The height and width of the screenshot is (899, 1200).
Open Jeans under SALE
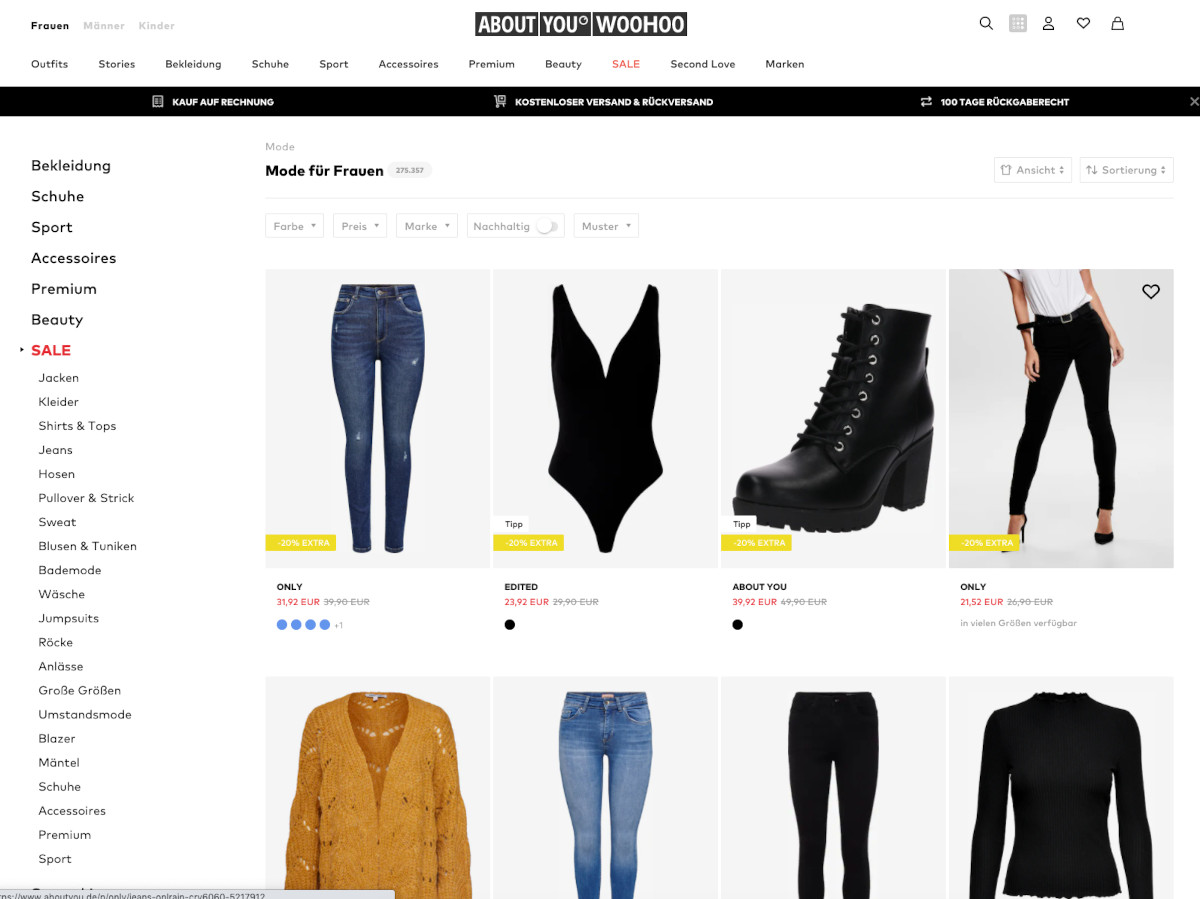55,450
